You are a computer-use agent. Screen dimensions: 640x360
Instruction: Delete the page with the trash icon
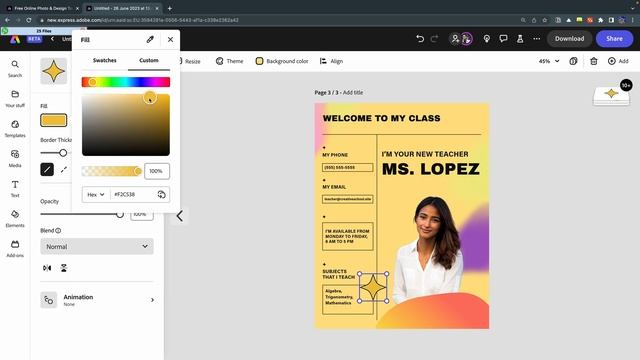(594, 61)
